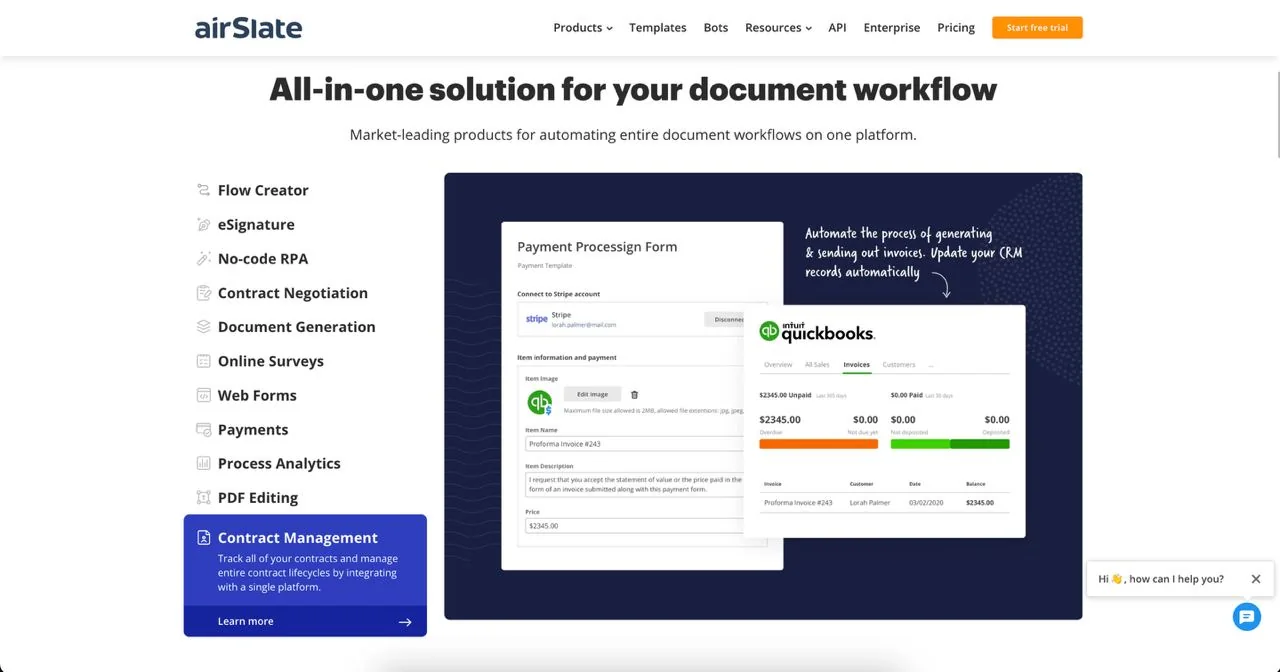Click the trash icon beside Edit image
This screenshot has height=672, width=1280.
pos(634,395)
